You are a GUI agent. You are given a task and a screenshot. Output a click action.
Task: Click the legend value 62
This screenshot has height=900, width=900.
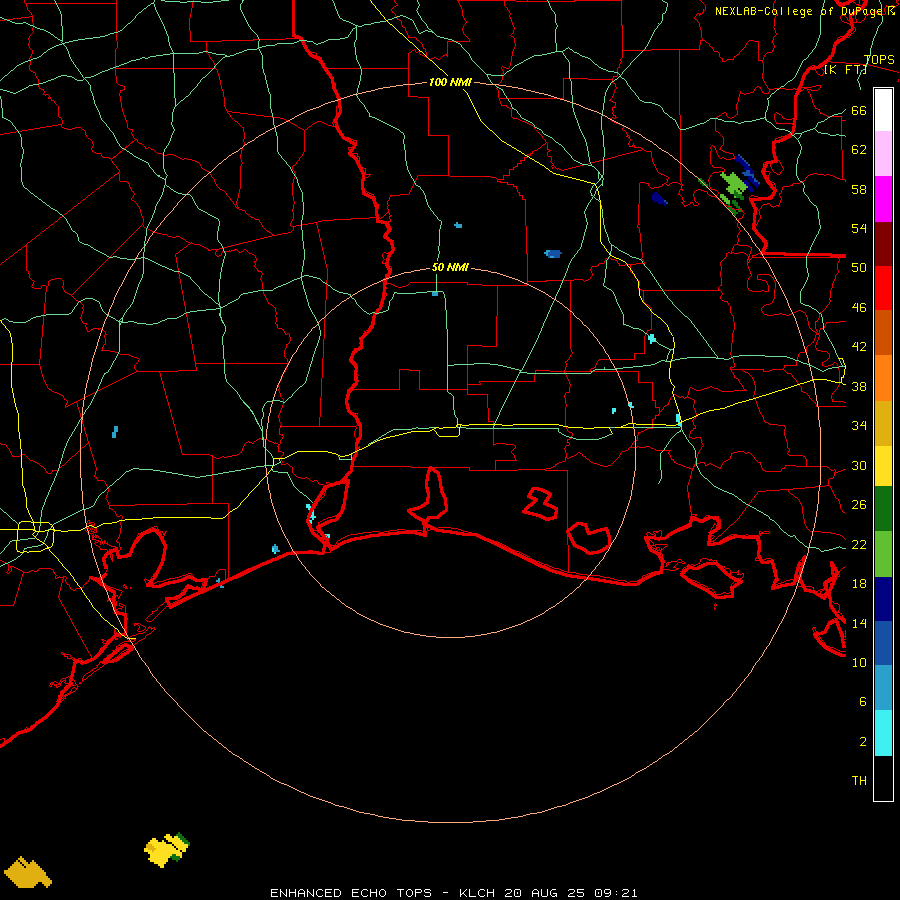click(x=859, y=150)
